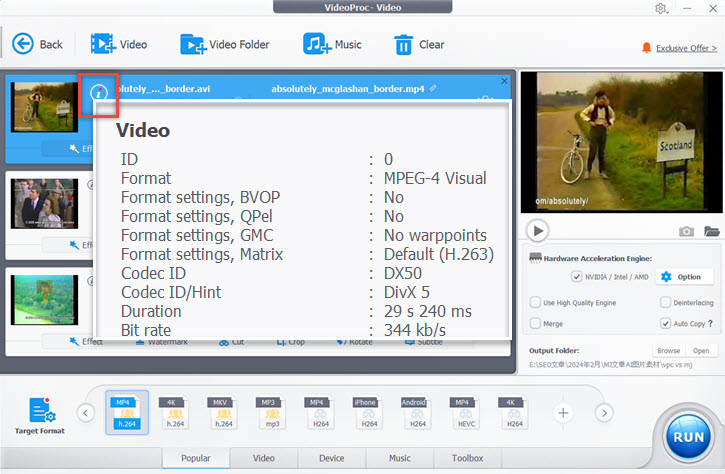
Task: Play the preview video
Action: click(537, 230)
